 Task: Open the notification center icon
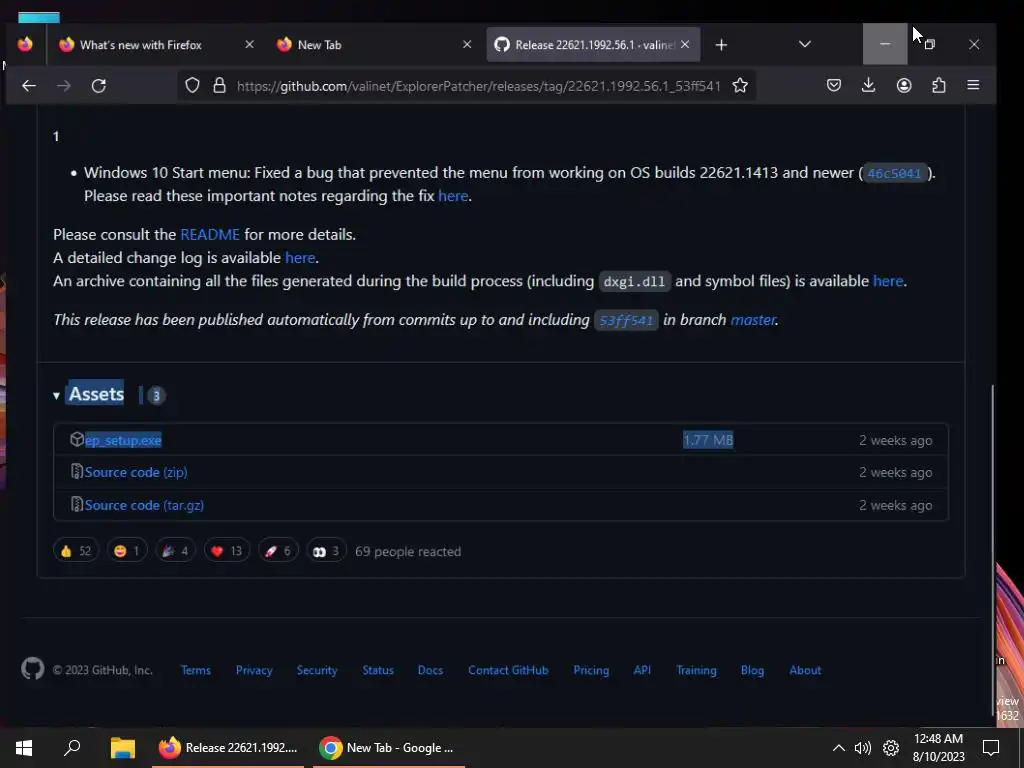(x=991, y=748)
